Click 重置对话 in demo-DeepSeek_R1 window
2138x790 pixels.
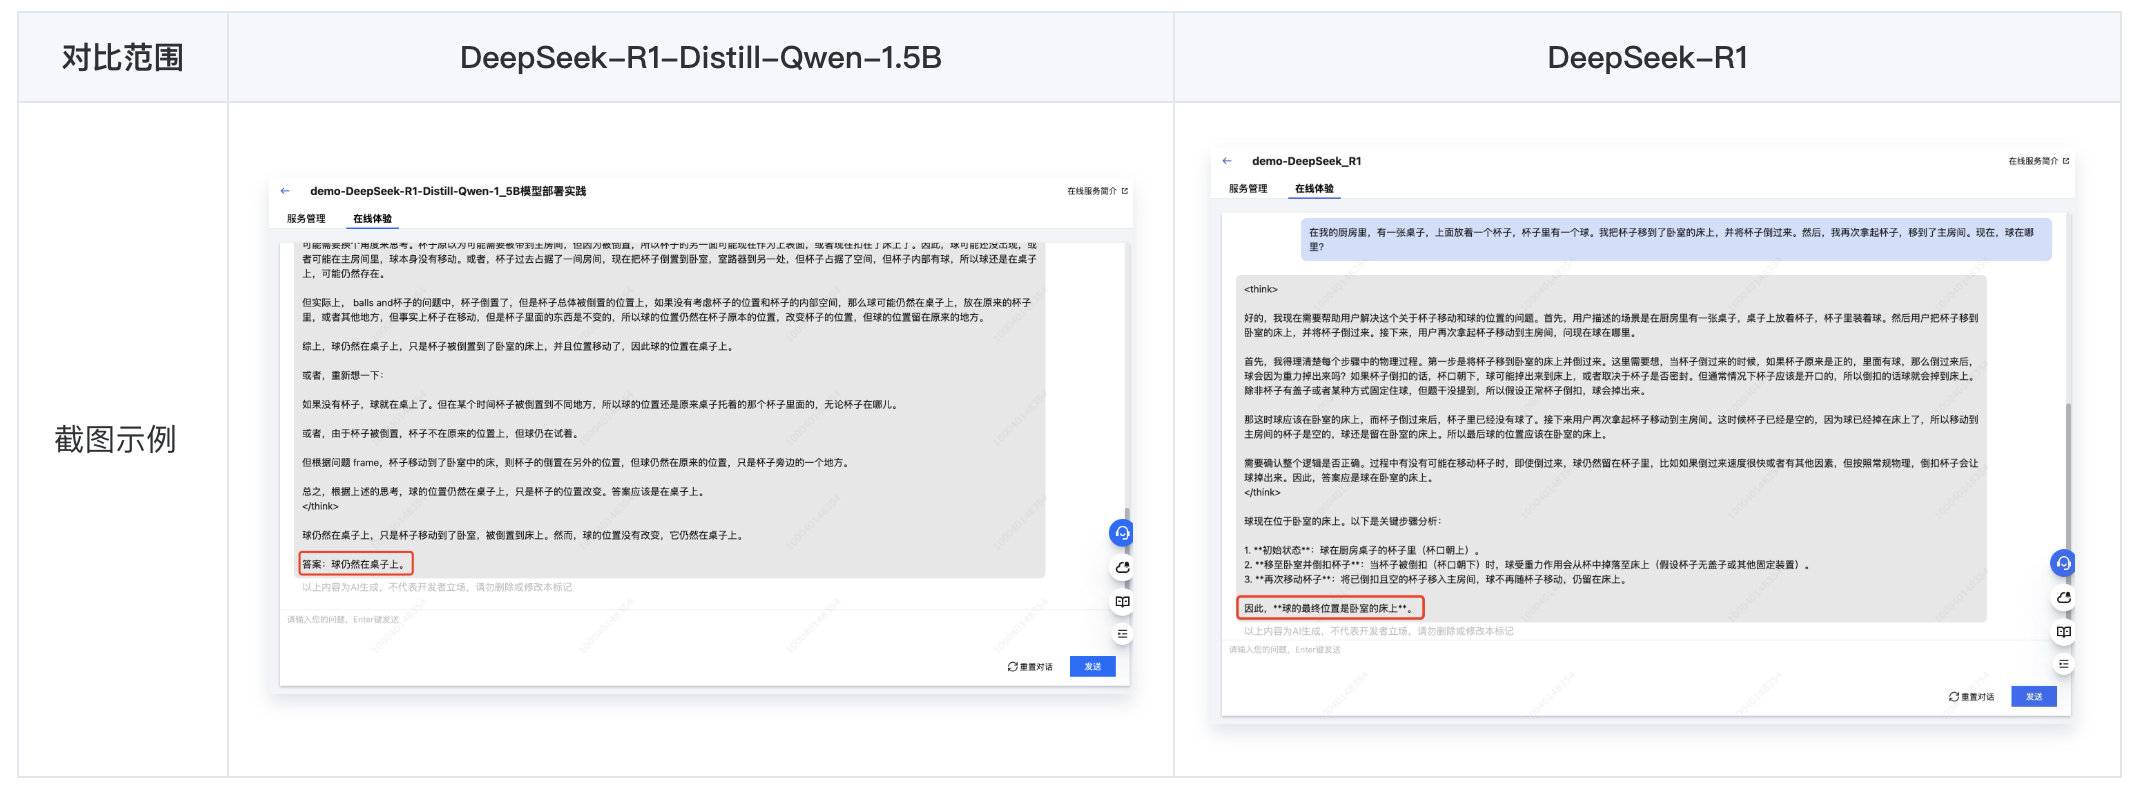(1971, 697)
